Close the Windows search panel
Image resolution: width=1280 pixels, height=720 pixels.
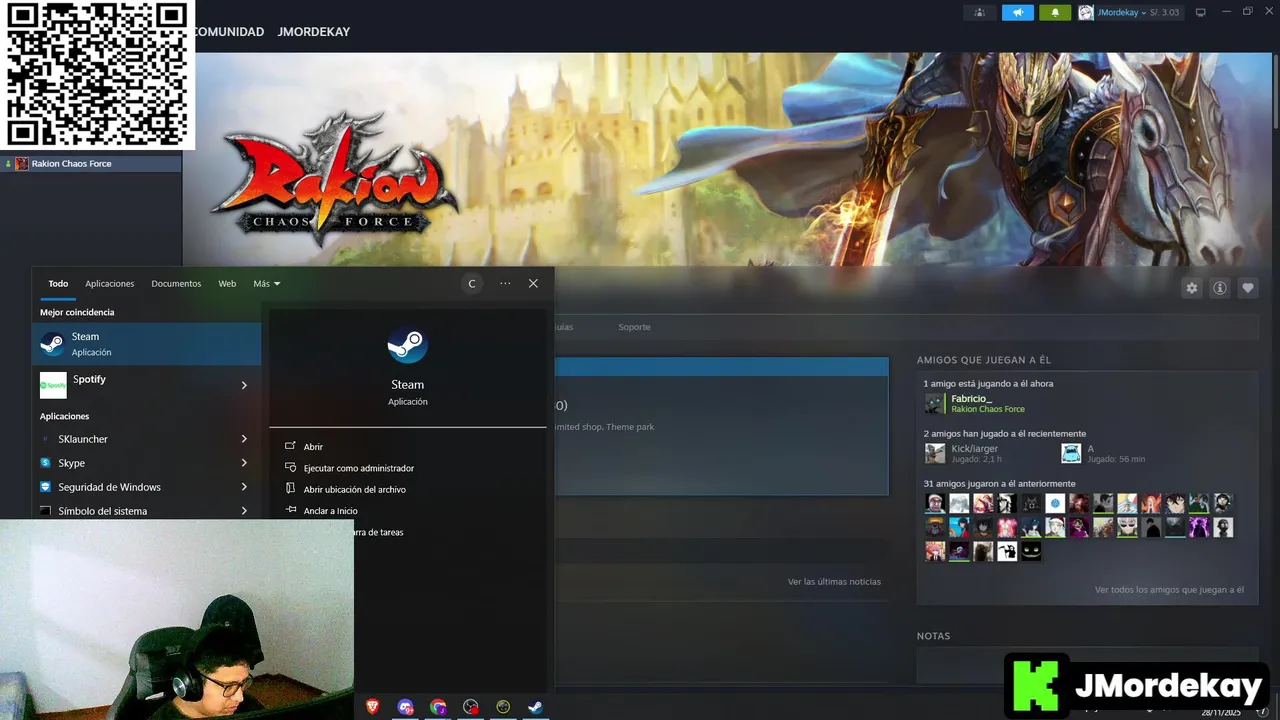point(533,284)
